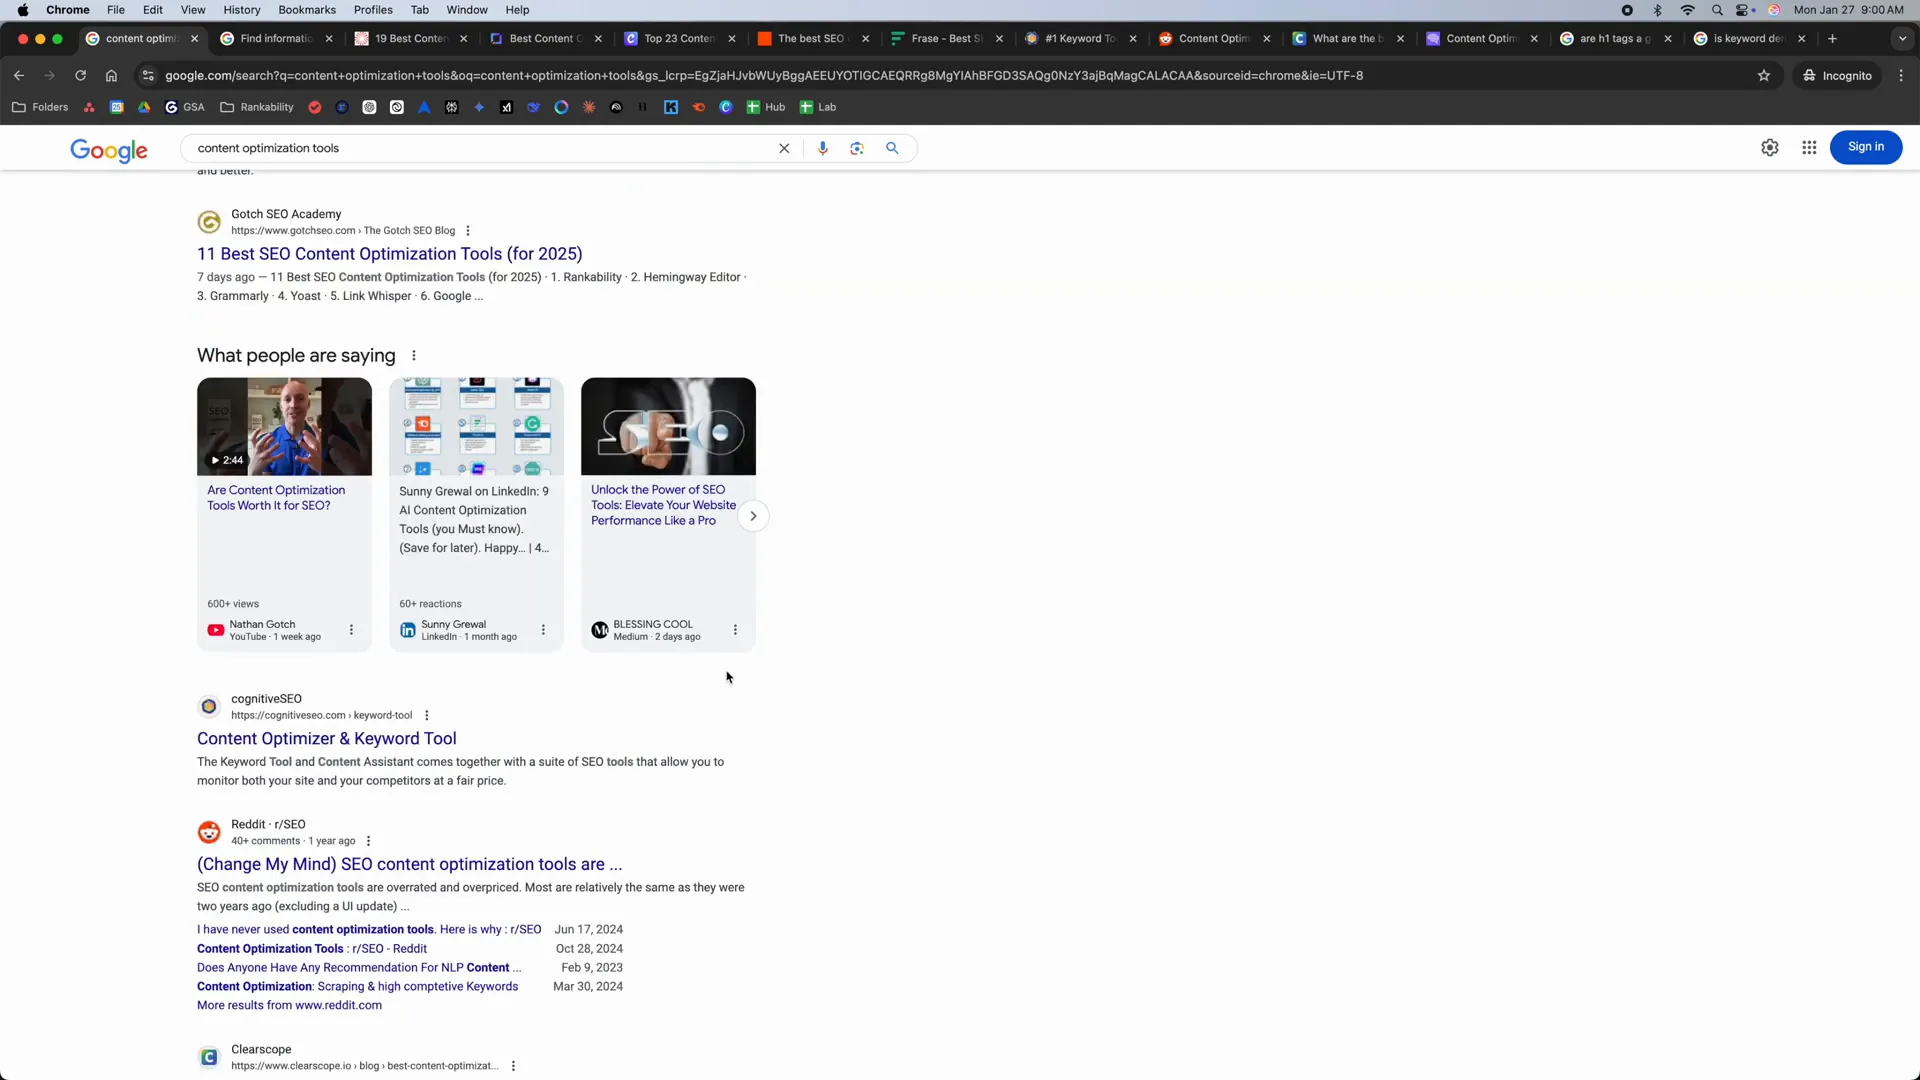This screenshot has width=1920, height=1080.
Task: Open three-dot options for the Gotch SEO result
Action: coord(467,230)
